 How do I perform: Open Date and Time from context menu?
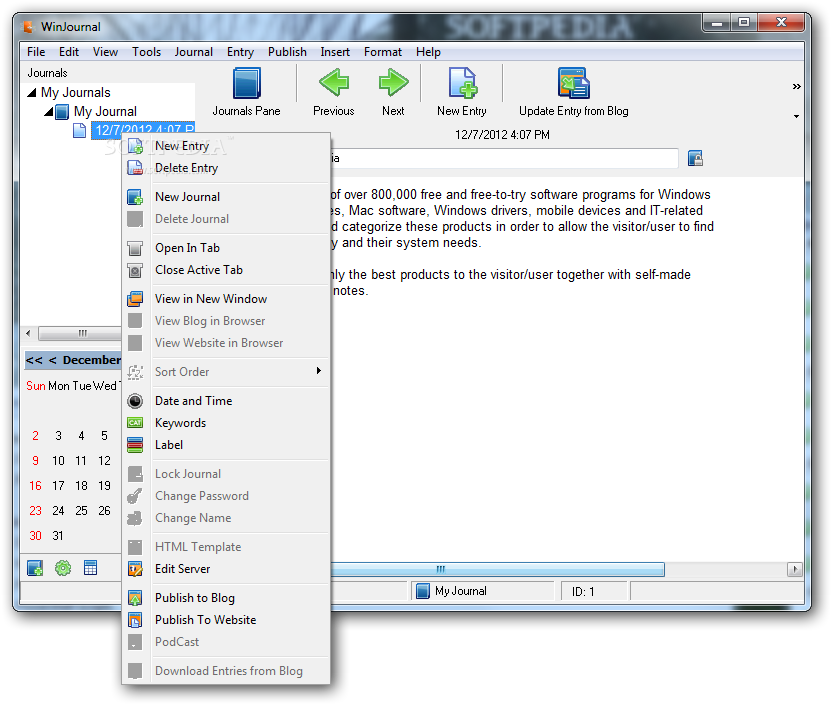[226, 401]
